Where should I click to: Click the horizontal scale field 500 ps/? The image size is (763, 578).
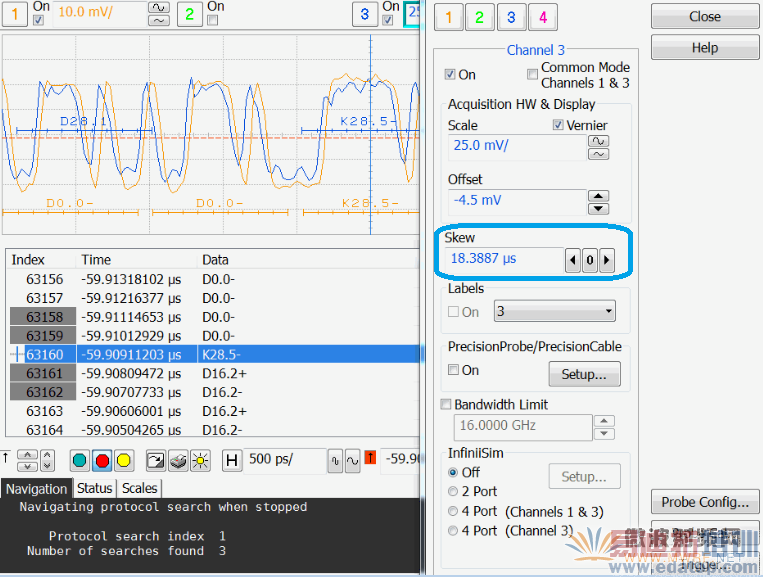pyautogui.click(x=284, y=460)
